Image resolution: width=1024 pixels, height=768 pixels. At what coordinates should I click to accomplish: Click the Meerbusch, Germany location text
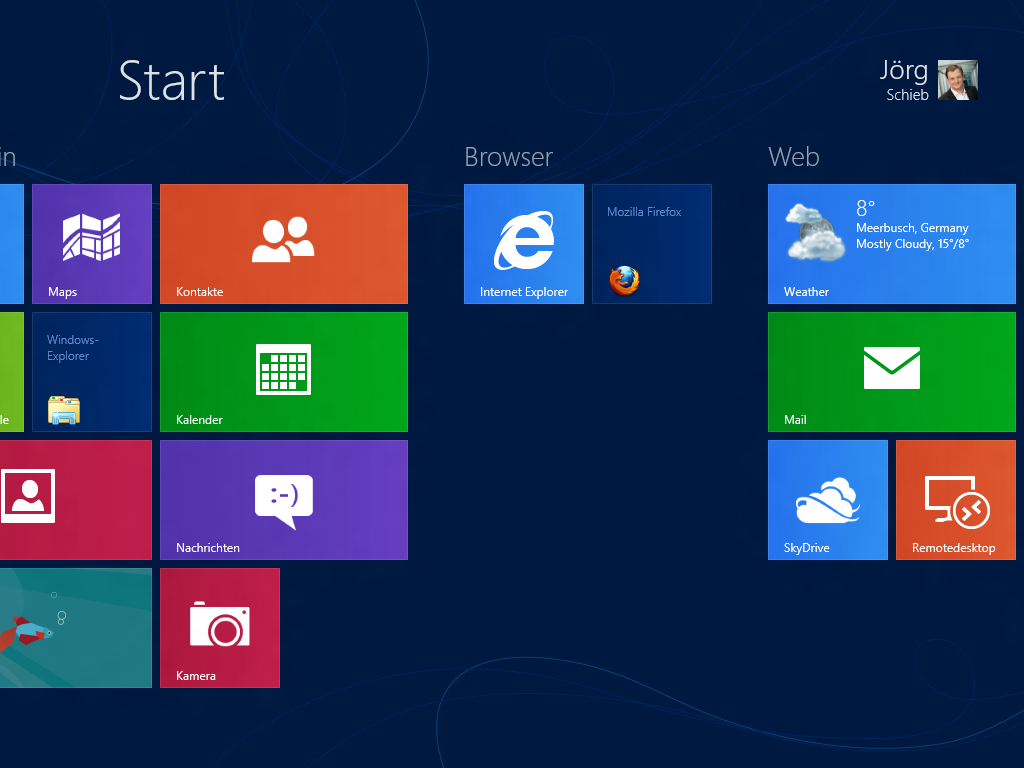tap(912, 228)
